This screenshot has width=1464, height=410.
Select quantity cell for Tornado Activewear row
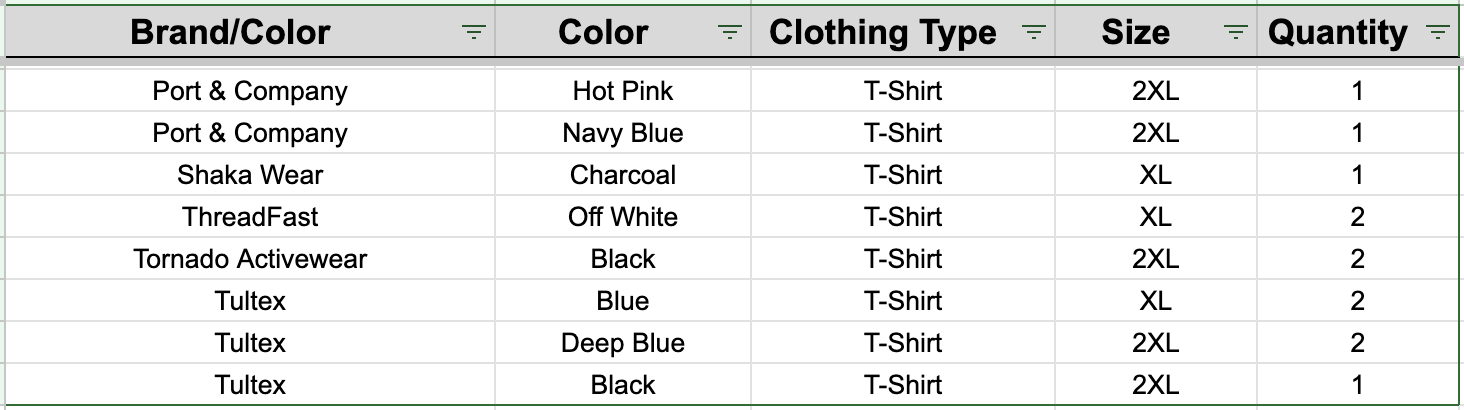tap(1357, 259)
